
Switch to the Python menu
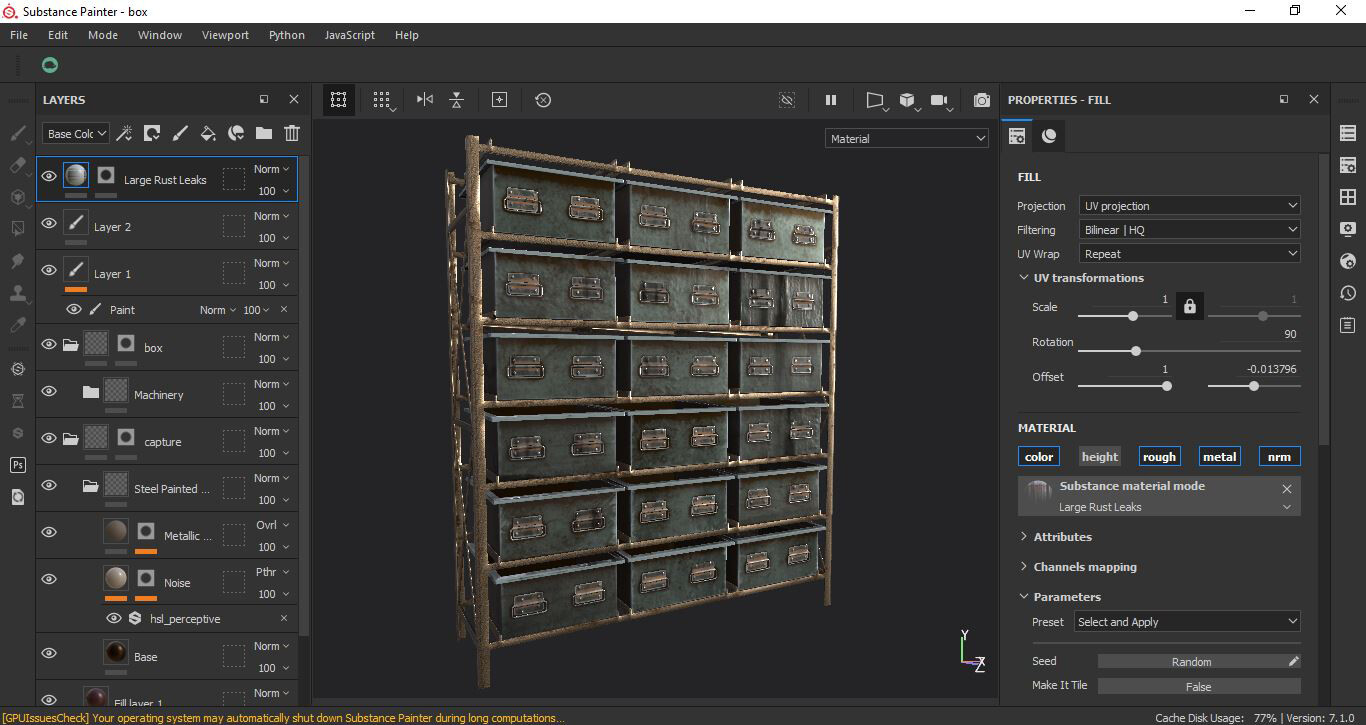[x=287, y=34]
